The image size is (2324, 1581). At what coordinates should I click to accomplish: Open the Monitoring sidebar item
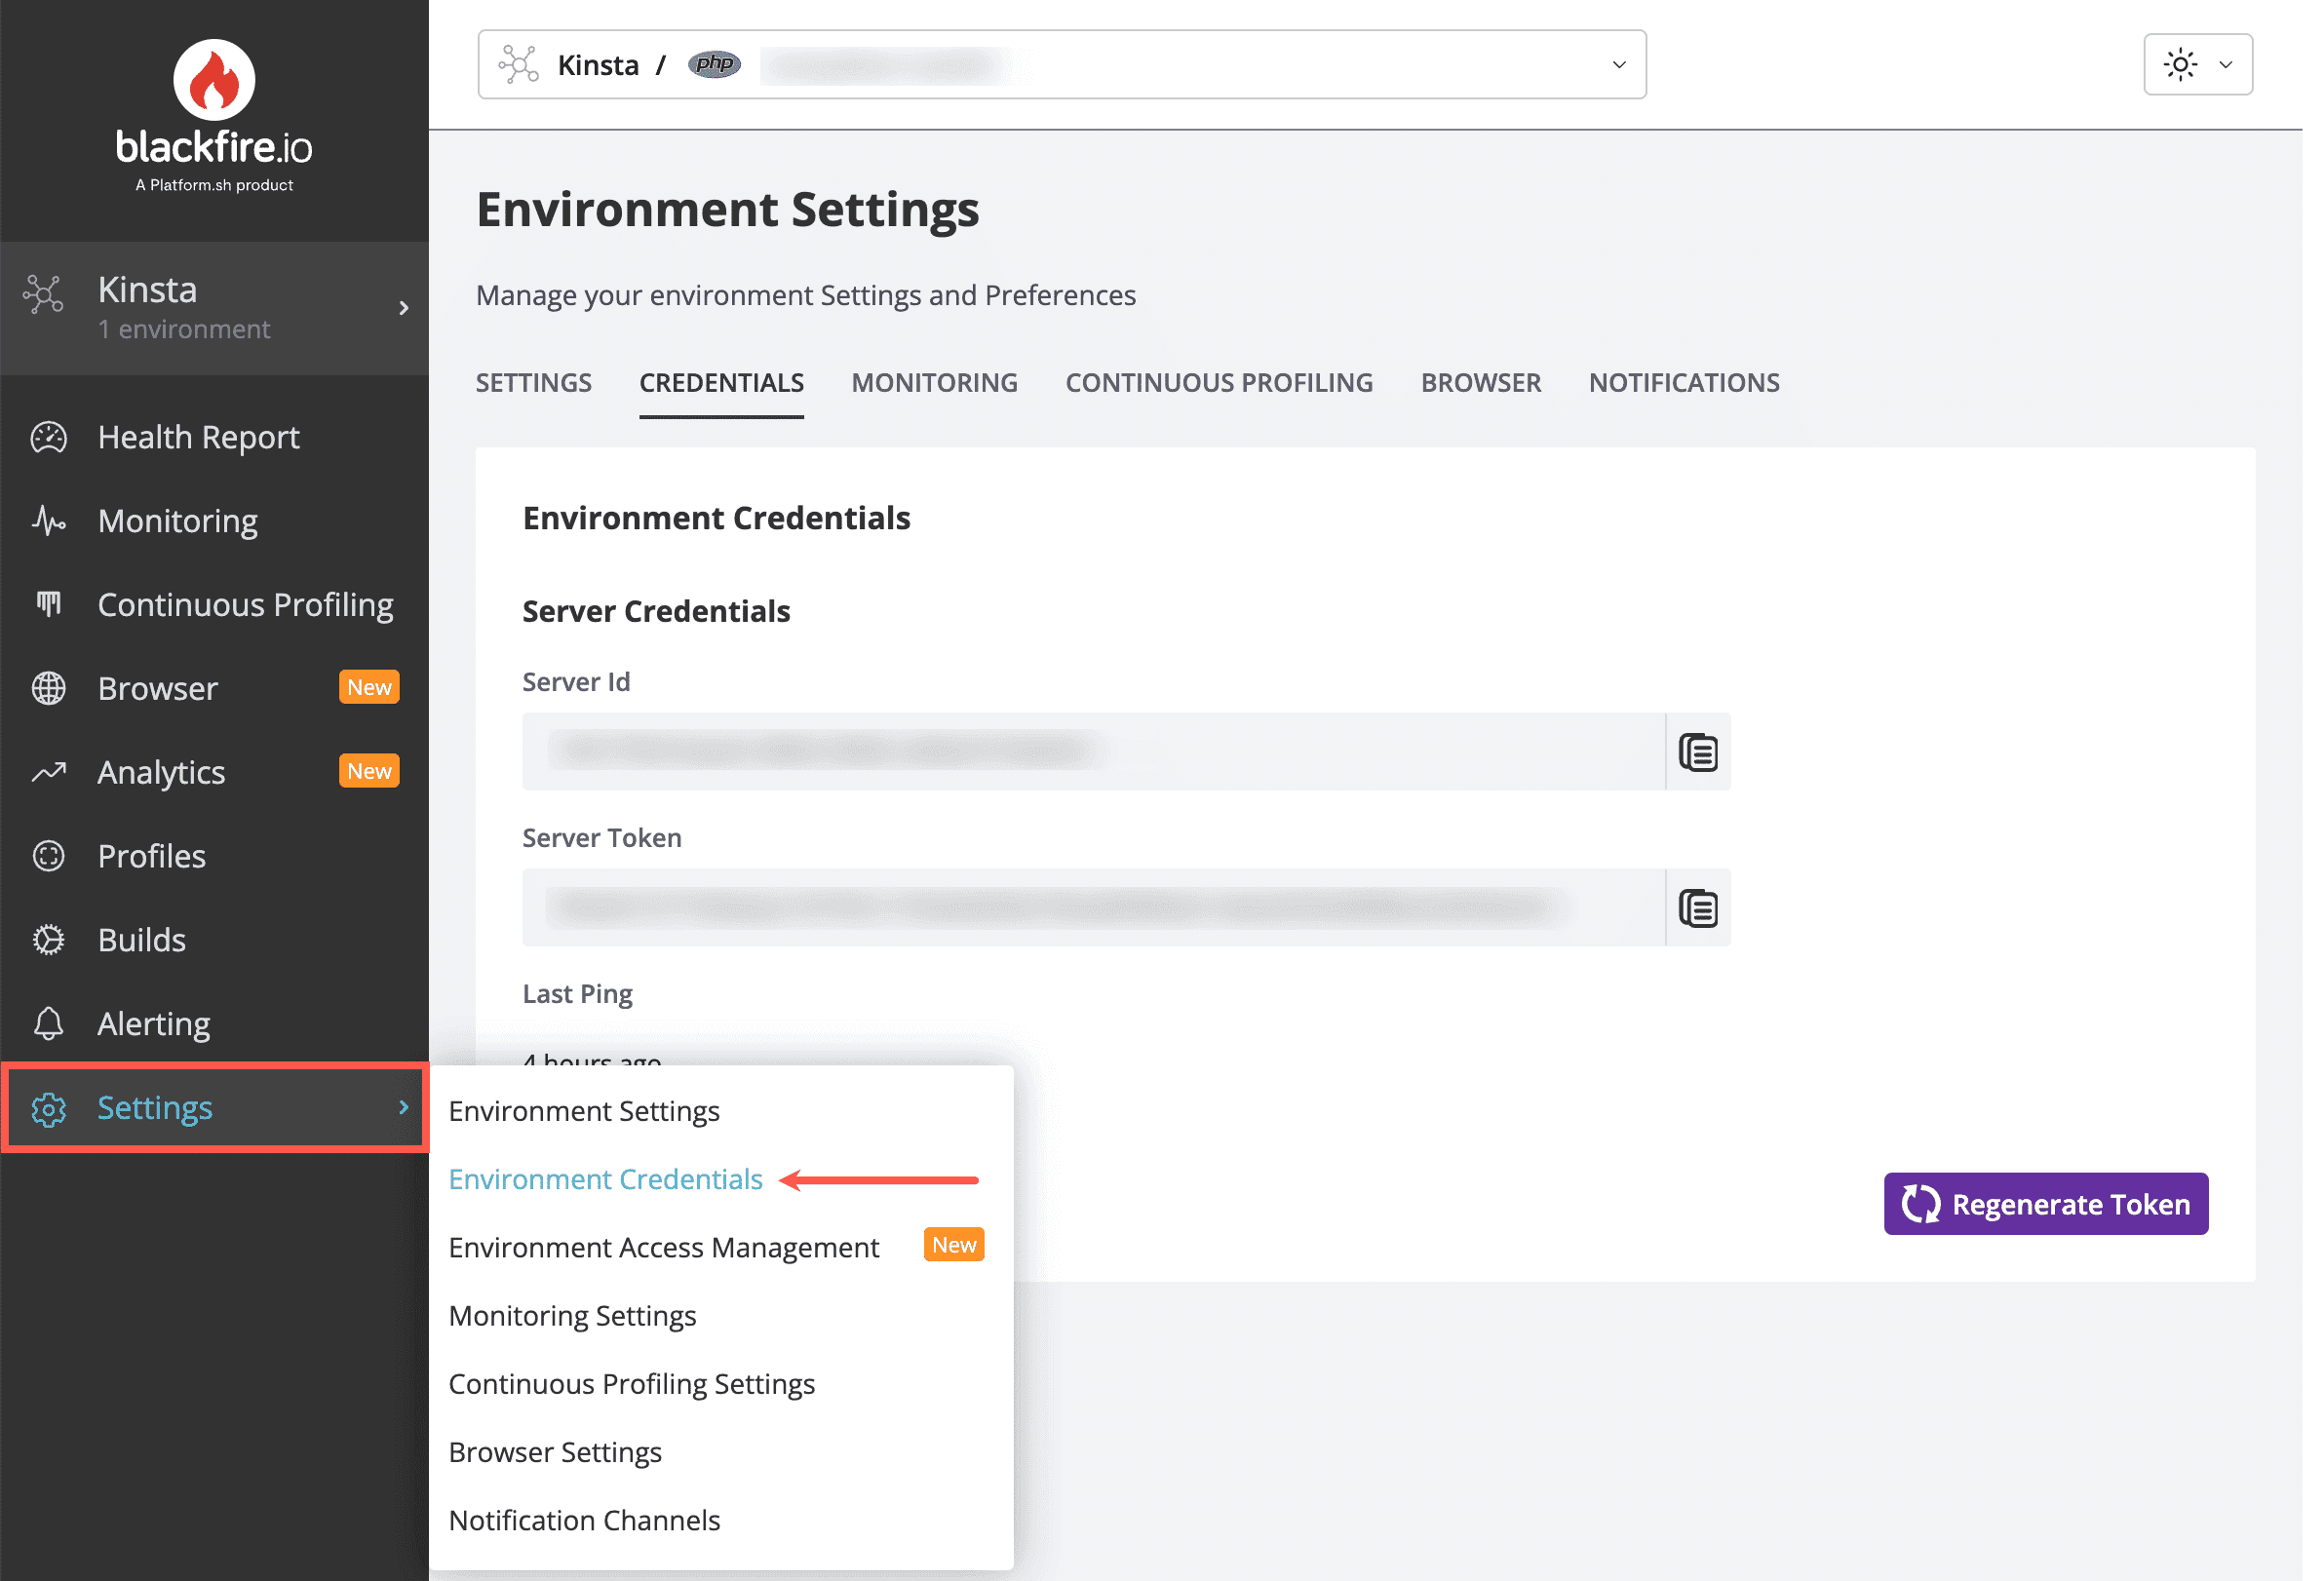click(x=177, y=521)
